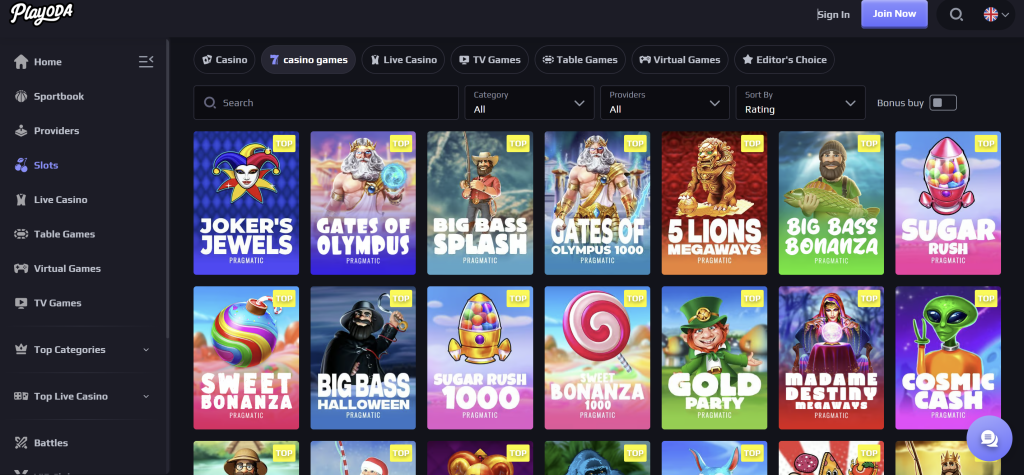Click the Sign In link
Viewport: 1024px width, 475px height.
[833, 14]
